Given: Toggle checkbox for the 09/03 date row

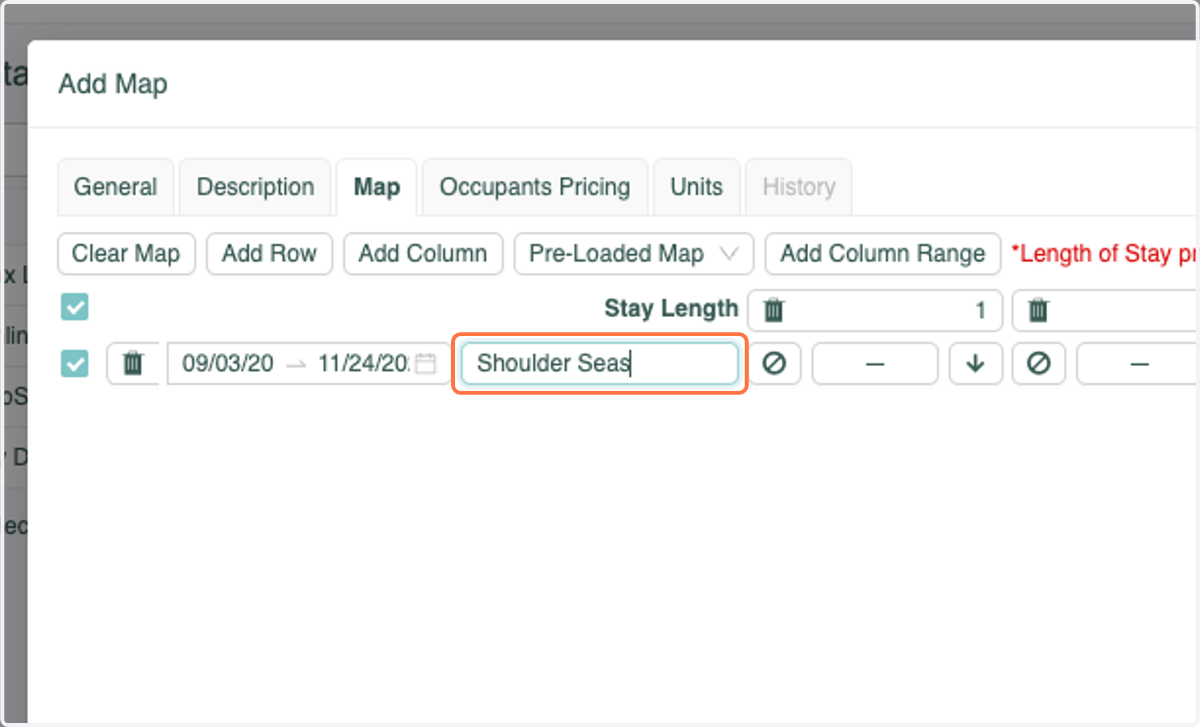Looking at the screenshot, I should pos(74,364).
